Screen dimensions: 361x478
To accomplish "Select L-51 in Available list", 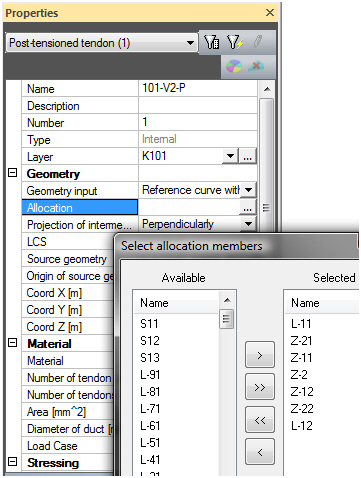I will [150, 443].
